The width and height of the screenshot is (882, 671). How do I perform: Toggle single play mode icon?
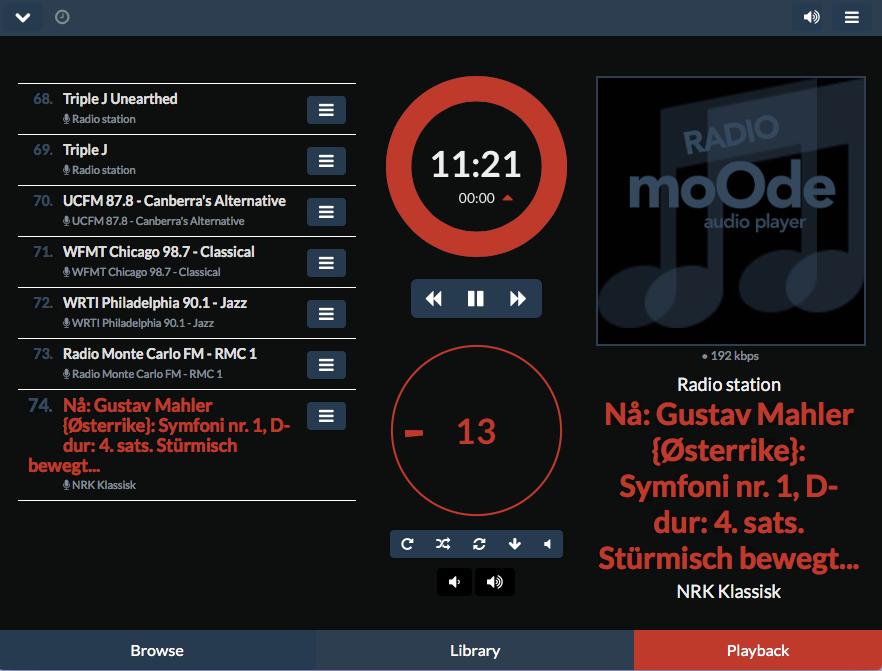479,544
